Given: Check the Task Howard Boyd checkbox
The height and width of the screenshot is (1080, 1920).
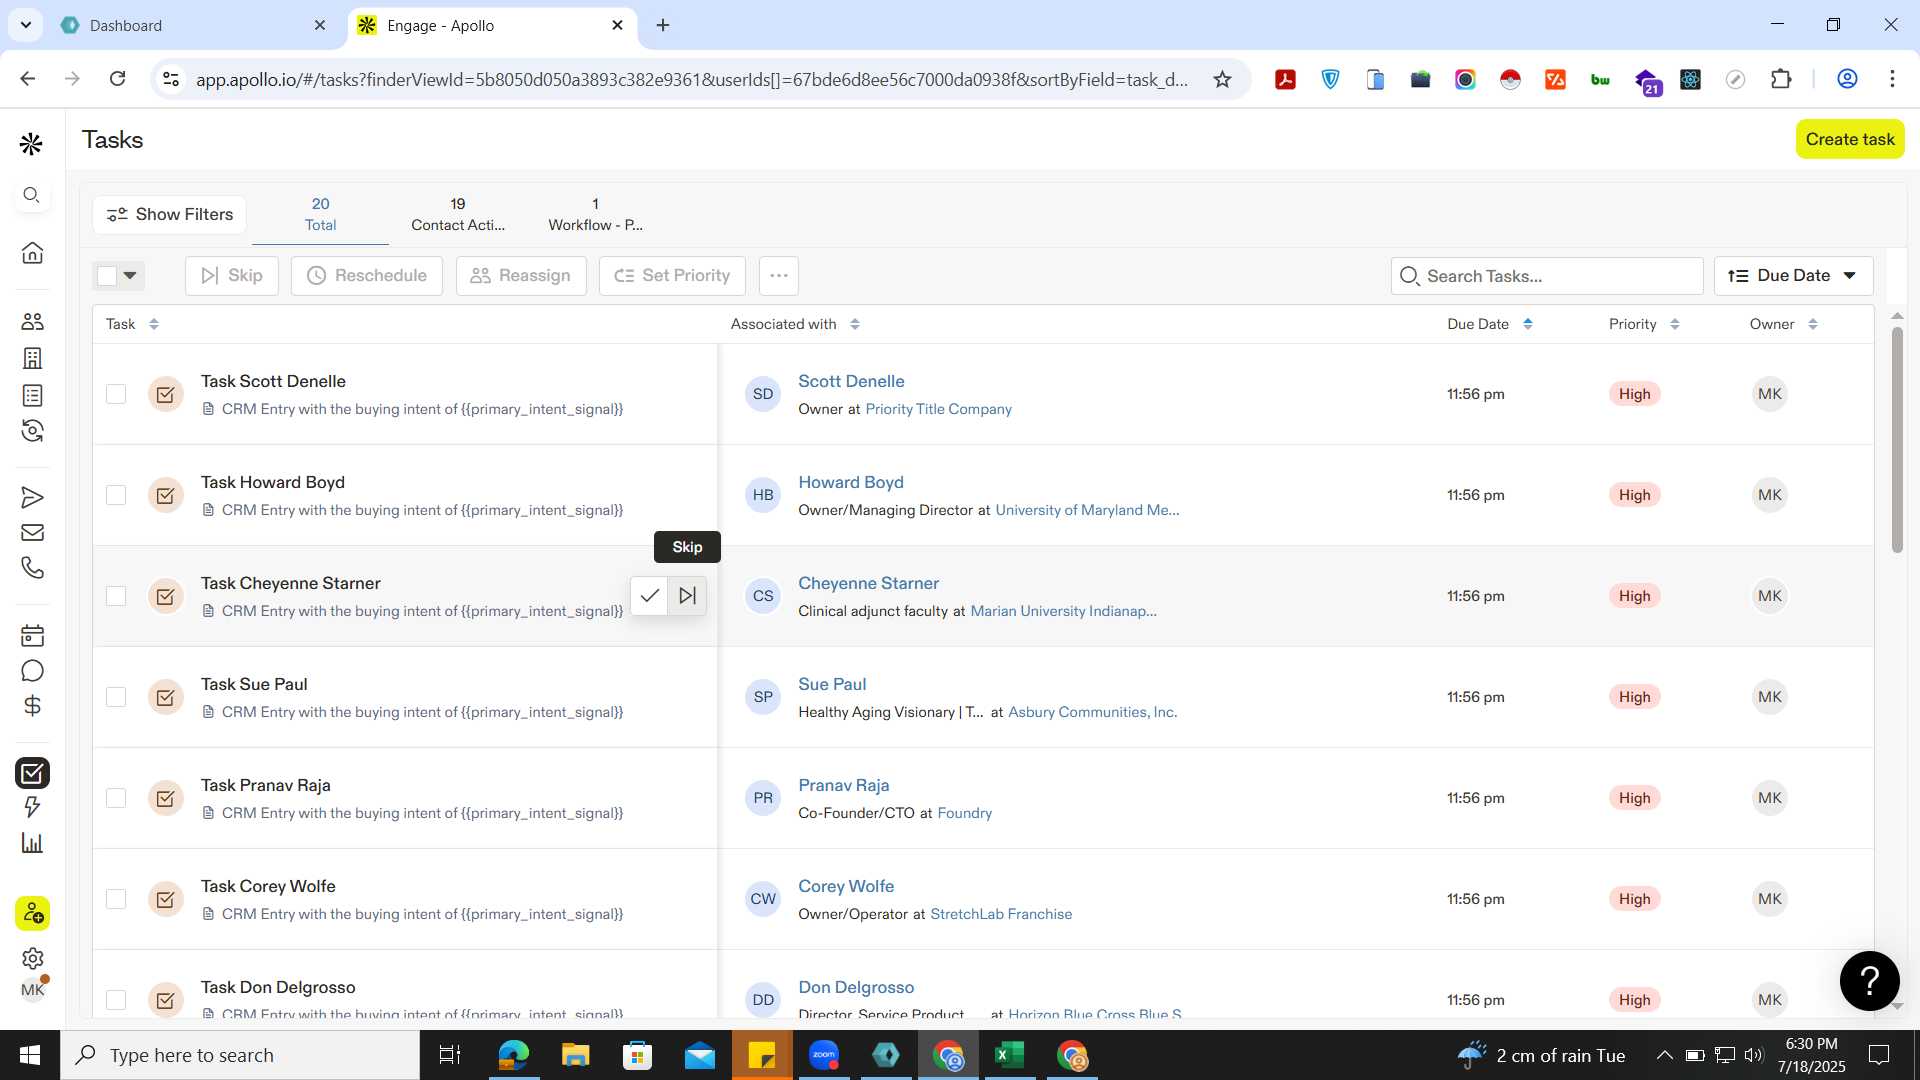Looking at the screenshot, I should pyautogui.click(x=116, y=495).
